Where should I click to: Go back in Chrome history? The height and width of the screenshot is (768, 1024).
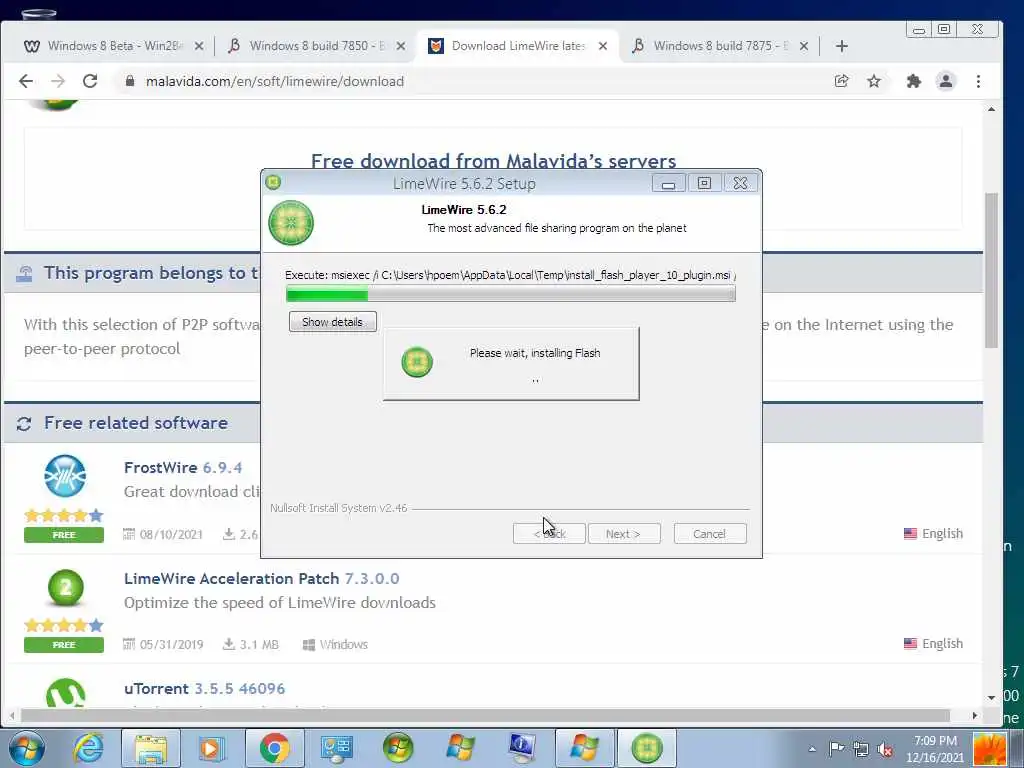click(x=25, y=81)
